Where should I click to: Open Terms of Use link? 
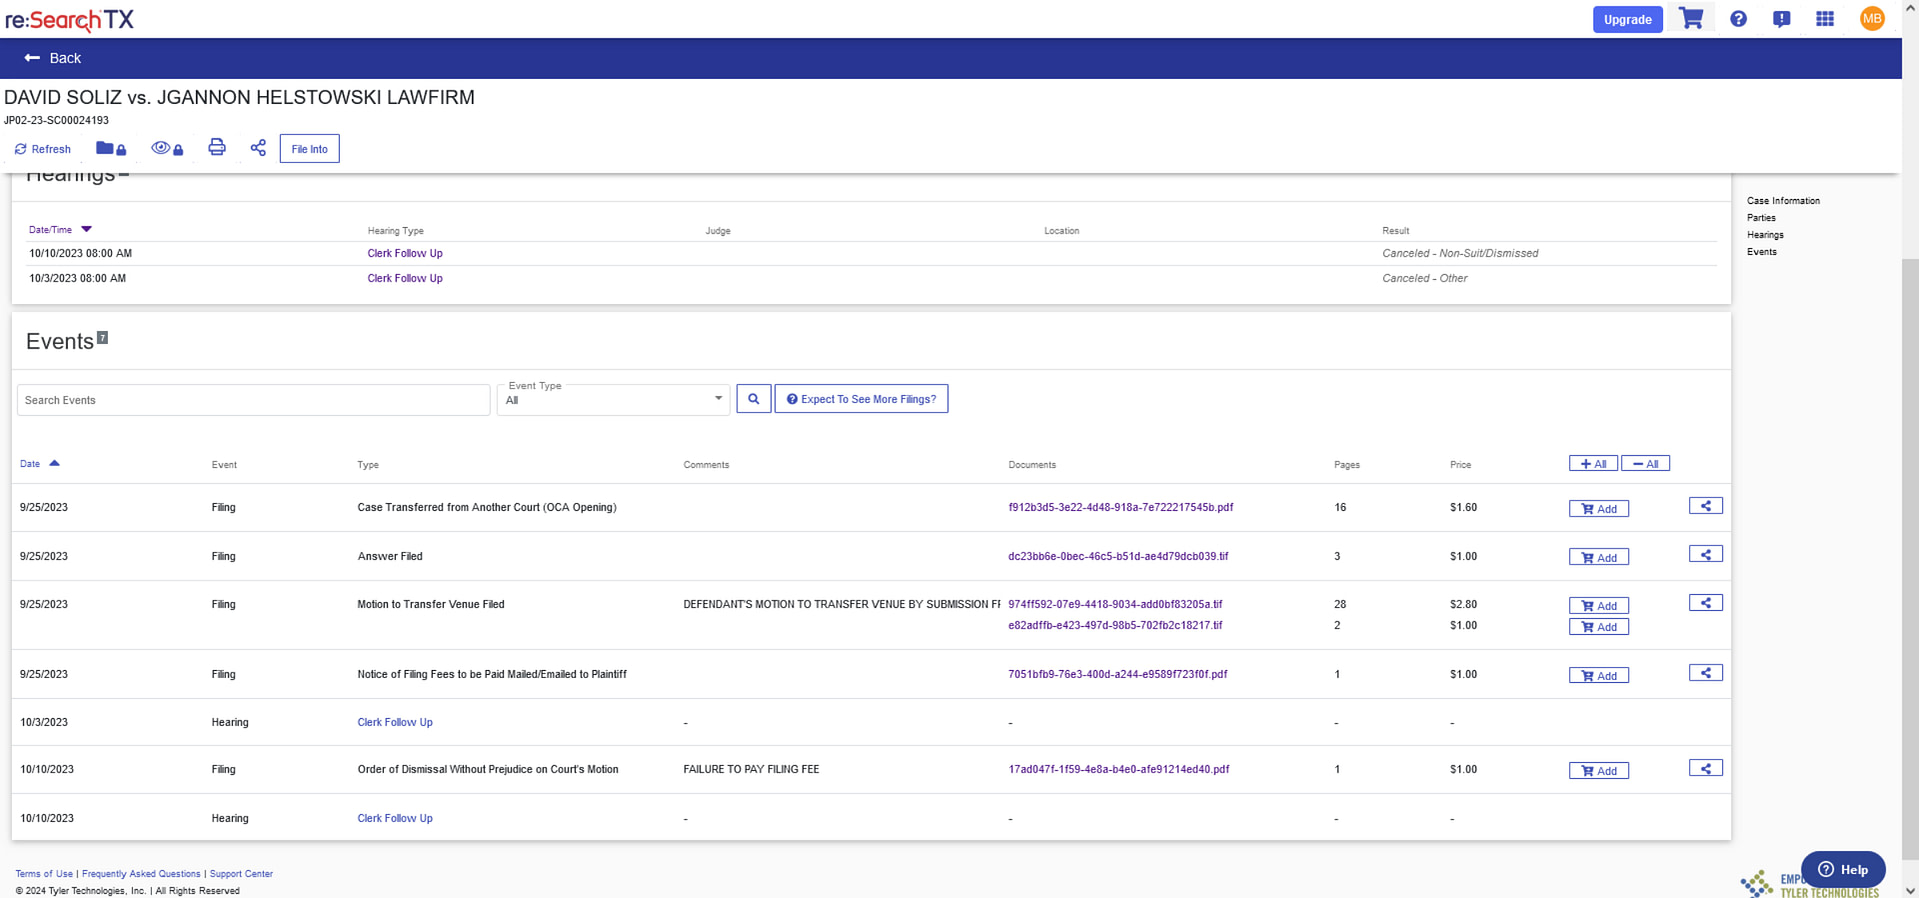click(44, 874)
